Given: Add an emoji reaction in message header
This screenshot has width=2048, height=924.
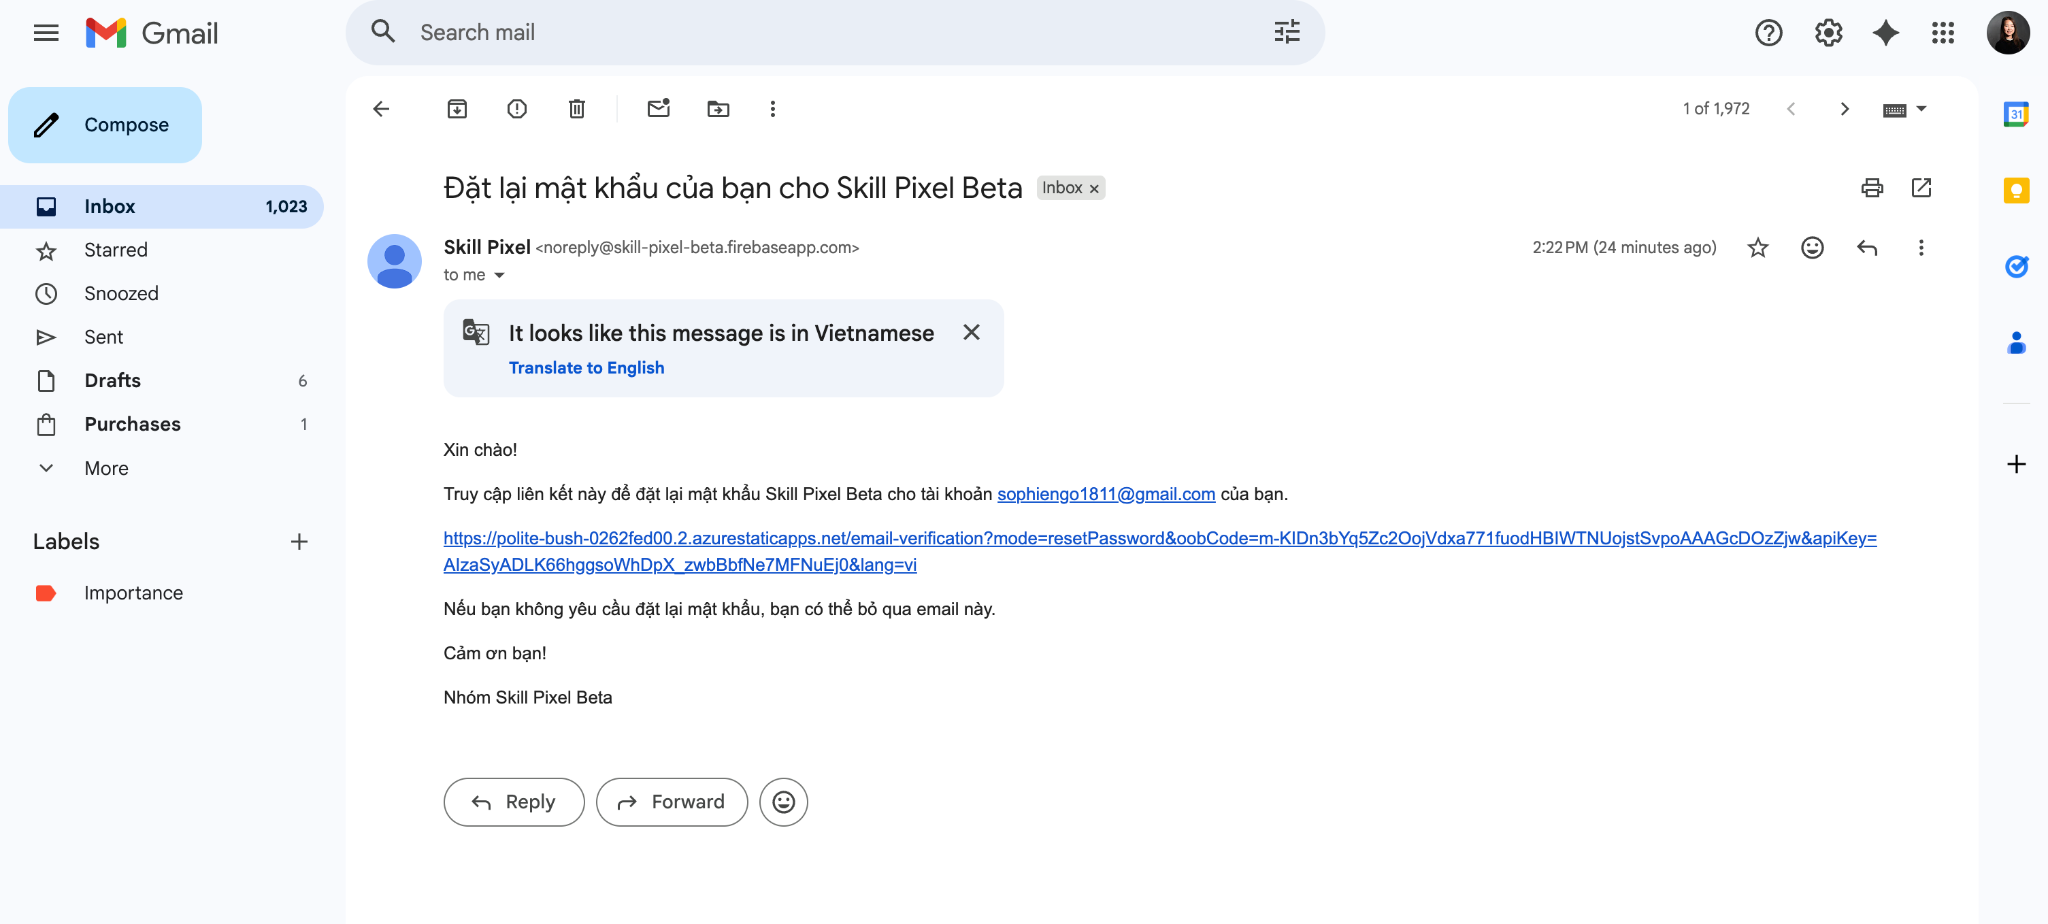Looking at the screenshot, I should (x=1812, y=248).
